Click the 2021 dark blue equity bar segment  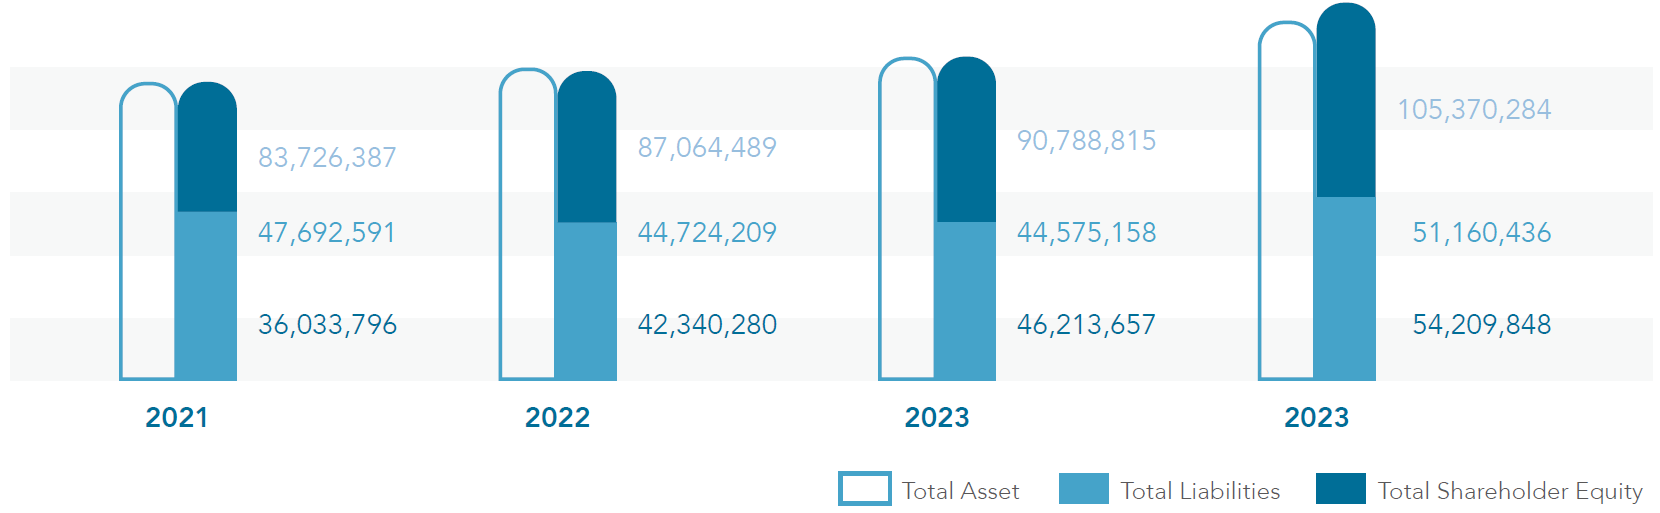(x=207, y=150)
